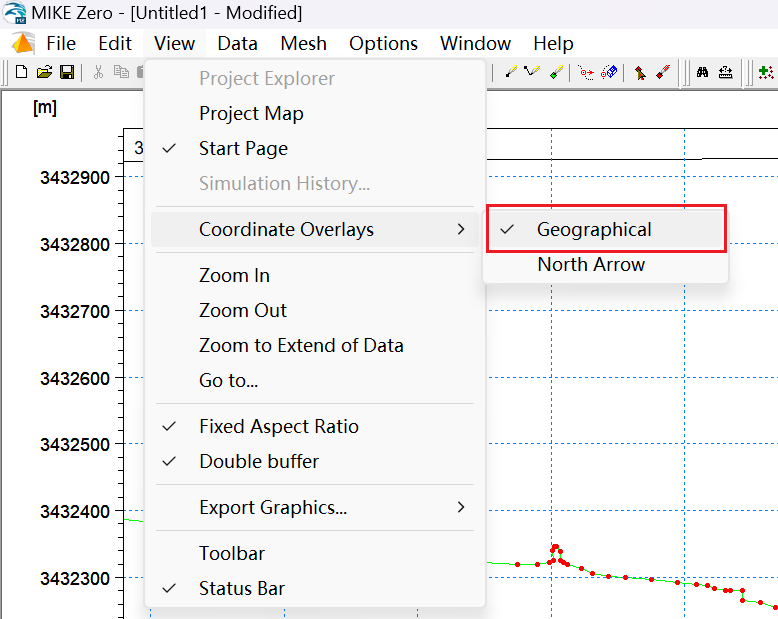778x619 pixels.
Task: Create a new document with New icon
Action: click(21, 72)
